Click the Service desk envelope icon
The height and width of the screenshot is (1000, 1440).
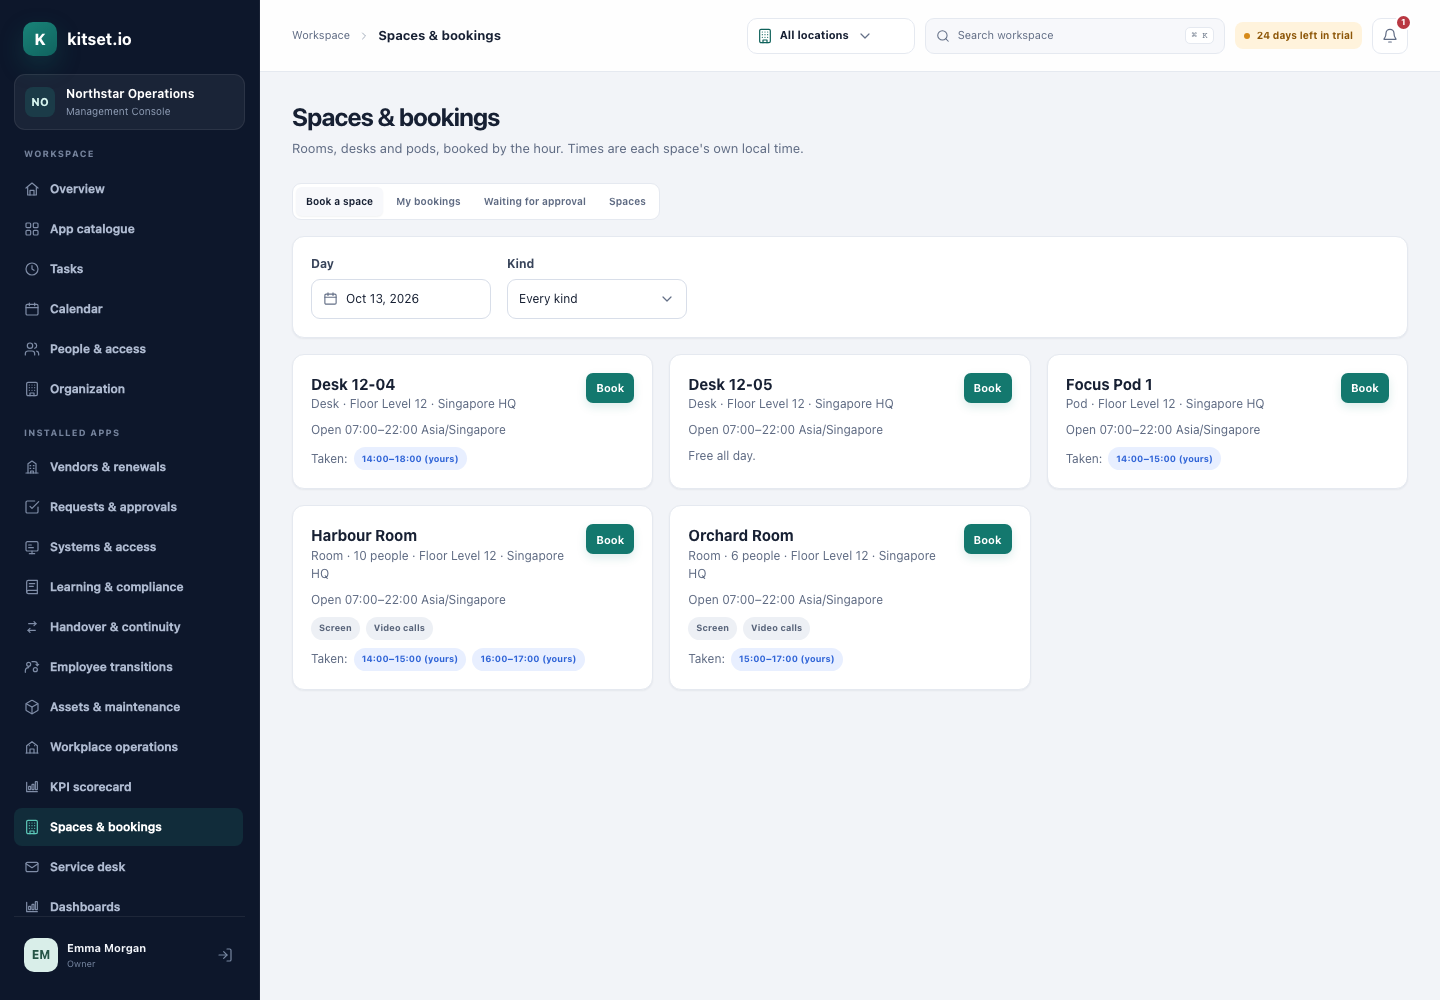click(32, 867)
